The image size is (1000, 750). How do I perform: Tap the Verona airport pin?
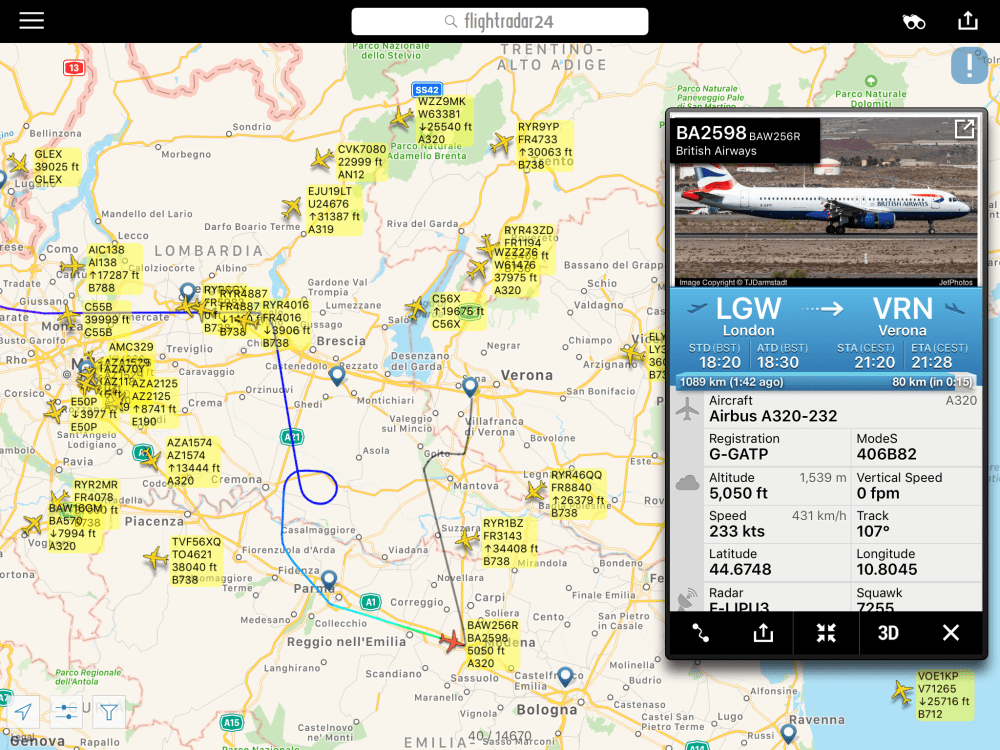(470, 386)
